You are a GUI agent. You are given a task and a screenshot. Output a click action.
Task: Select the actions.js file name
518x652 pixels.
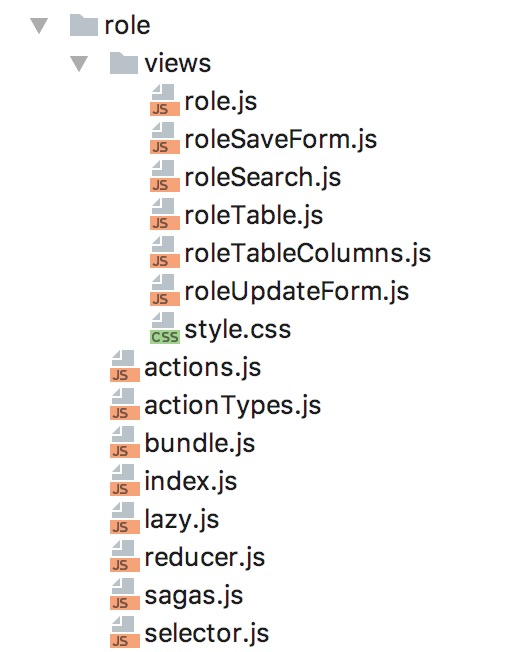pos(202,368)
